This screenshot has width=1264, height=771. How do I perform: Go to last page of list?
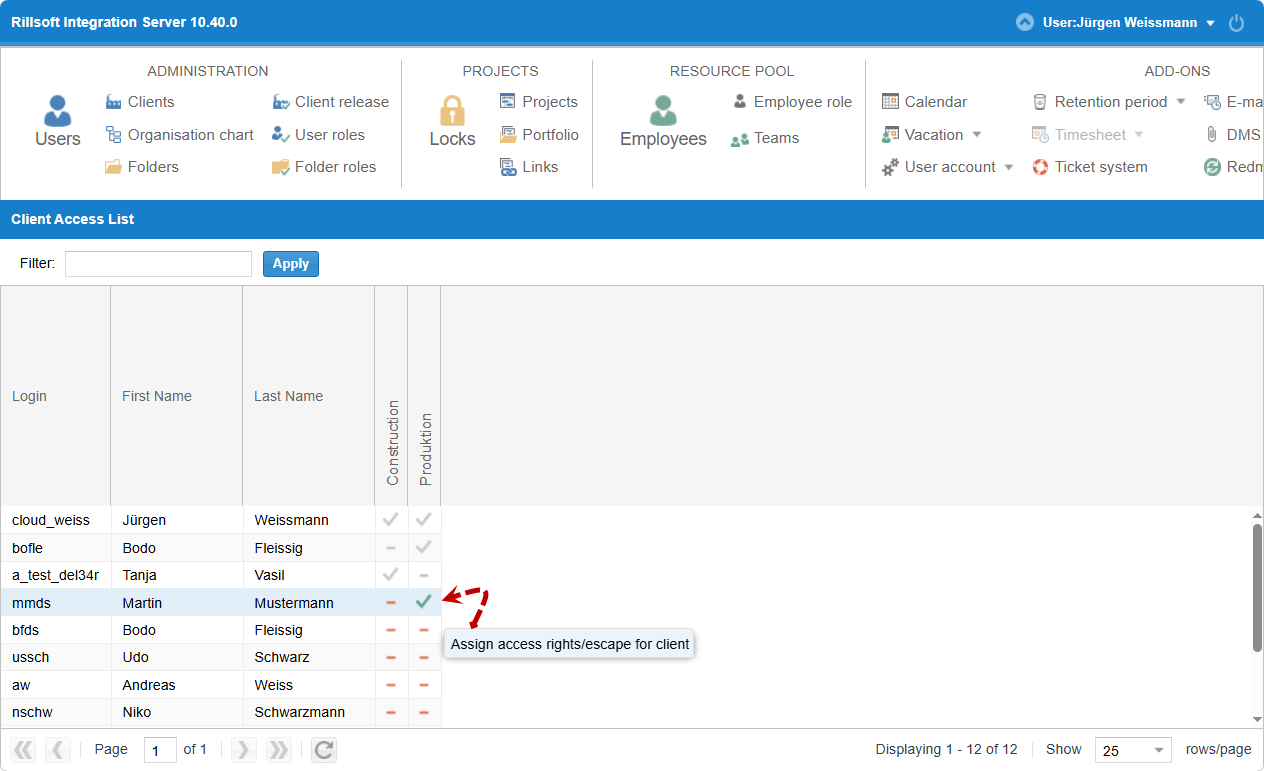pyautogui.click(x=278, y=750)
